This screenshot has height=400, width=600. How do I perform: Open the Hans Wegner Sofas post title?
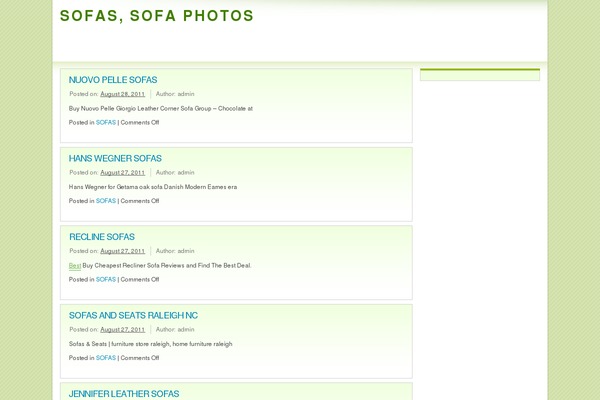[115, 158]
